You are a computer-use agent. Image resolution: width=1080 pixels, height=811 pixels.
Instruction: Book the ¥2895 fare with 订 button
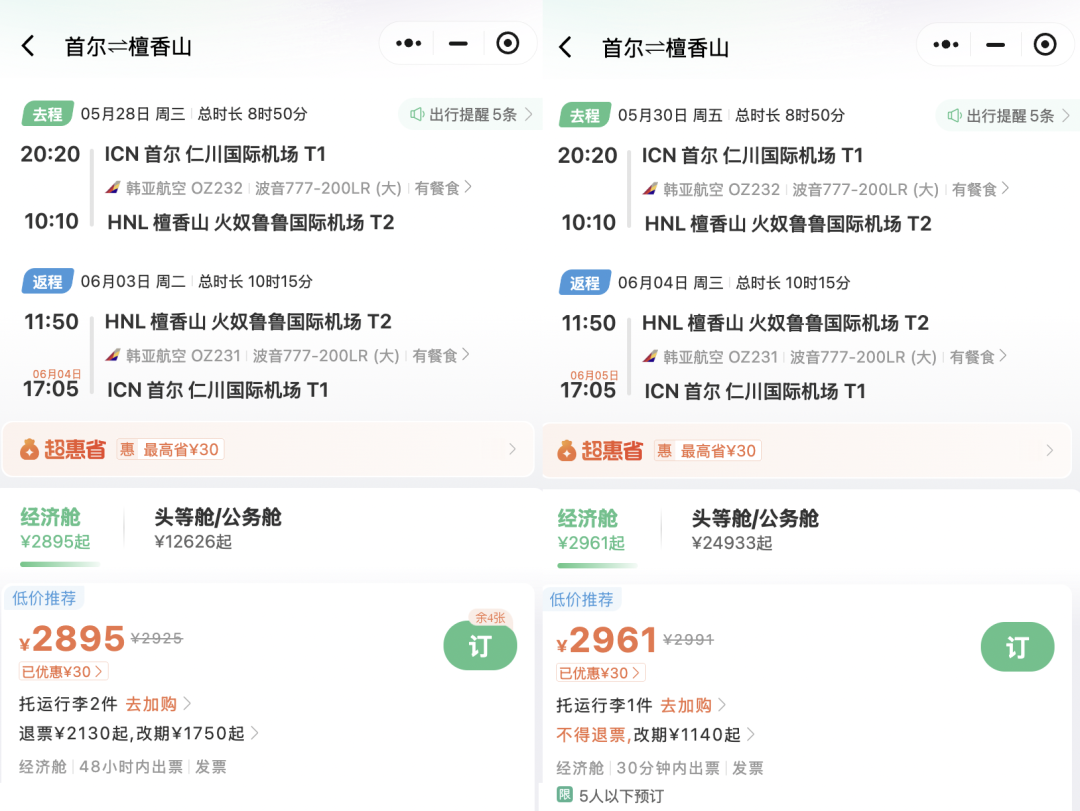point(480,646)
